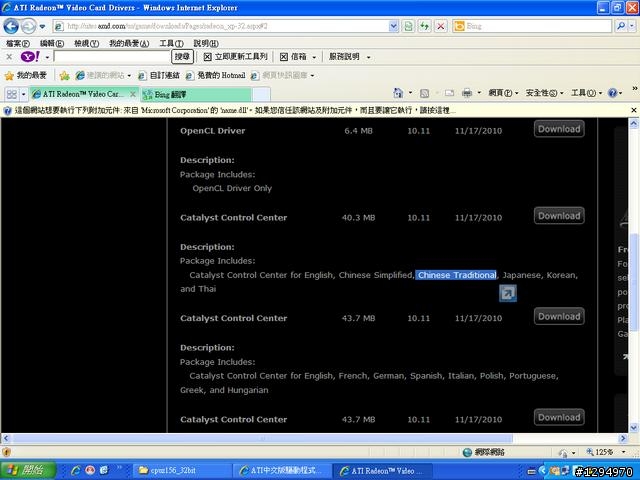Open the 免費的 Hotmail favorites link
This screenshot has width=640, height=480.
[x=216, y=75]
